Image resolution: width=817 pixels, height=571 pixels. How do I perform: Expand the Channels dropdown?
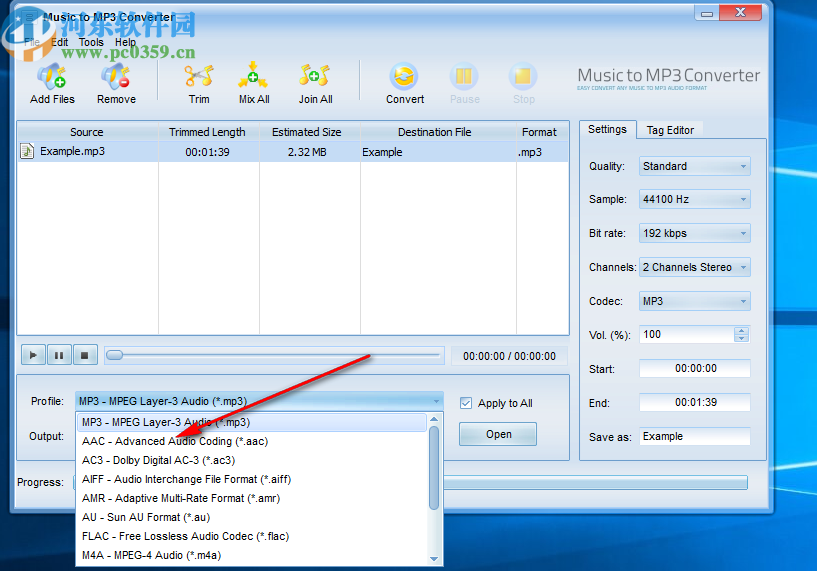(x=743, y=267)
